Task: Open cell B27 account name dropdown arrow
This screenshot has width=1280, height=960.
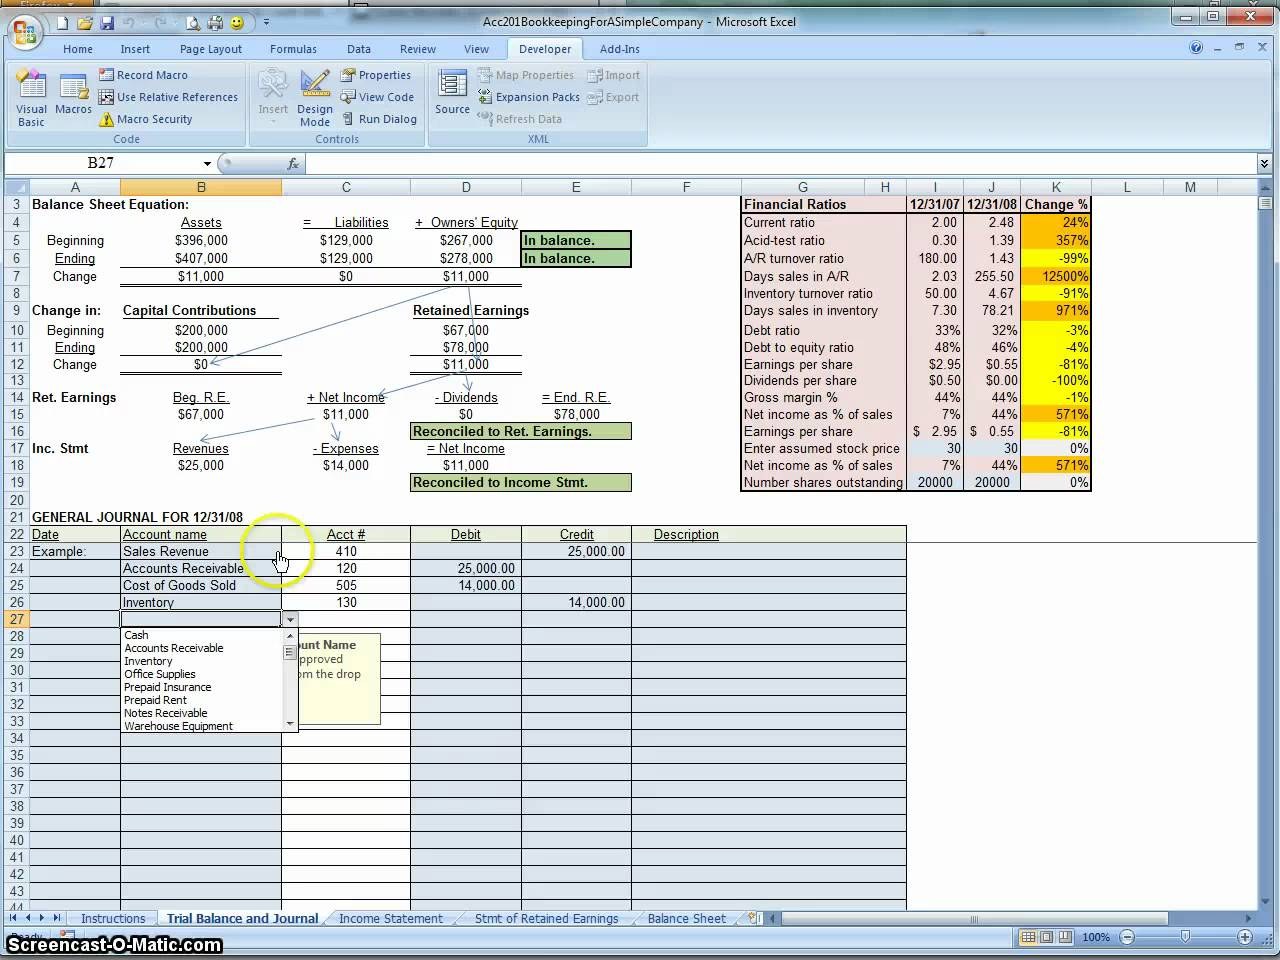Action: pos(290,620)
